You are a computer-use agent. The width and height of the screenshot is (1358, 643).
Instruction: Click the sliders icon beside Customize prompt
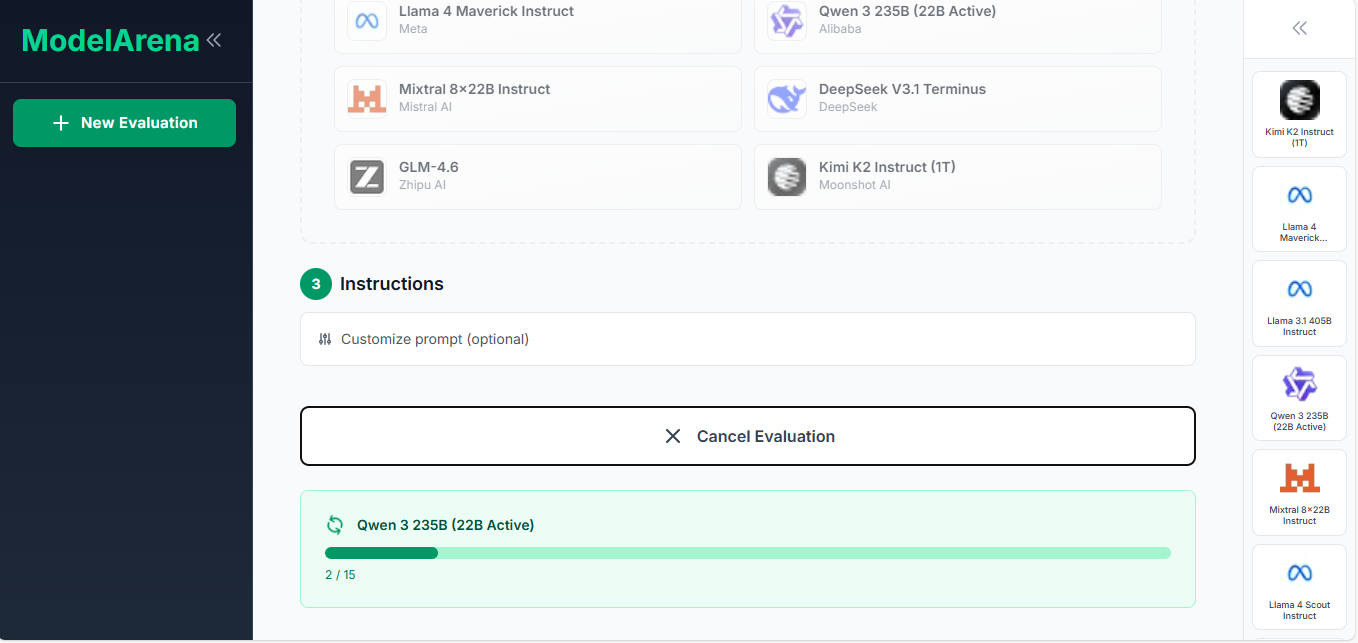pyautogui.click(x=325, y=339)
